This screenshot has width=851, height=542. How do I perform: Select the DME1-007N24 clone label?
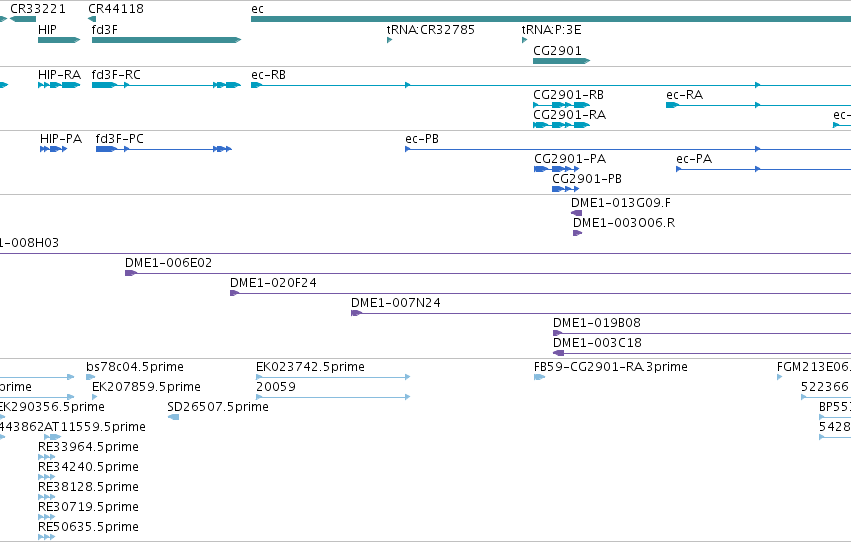396,303
